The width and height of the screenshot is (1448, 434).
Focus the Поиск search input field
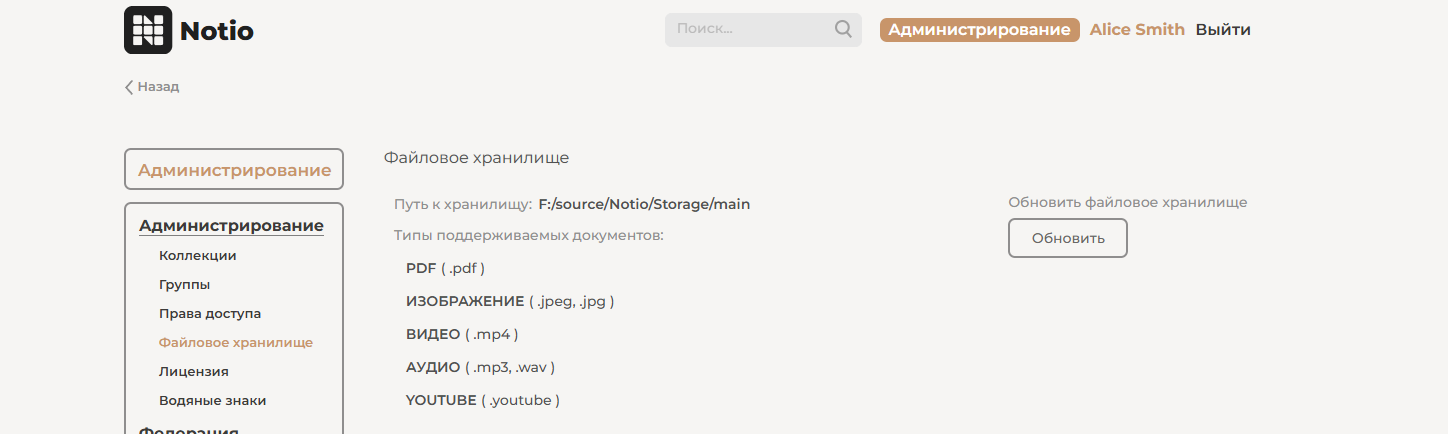tap(750, 29)
